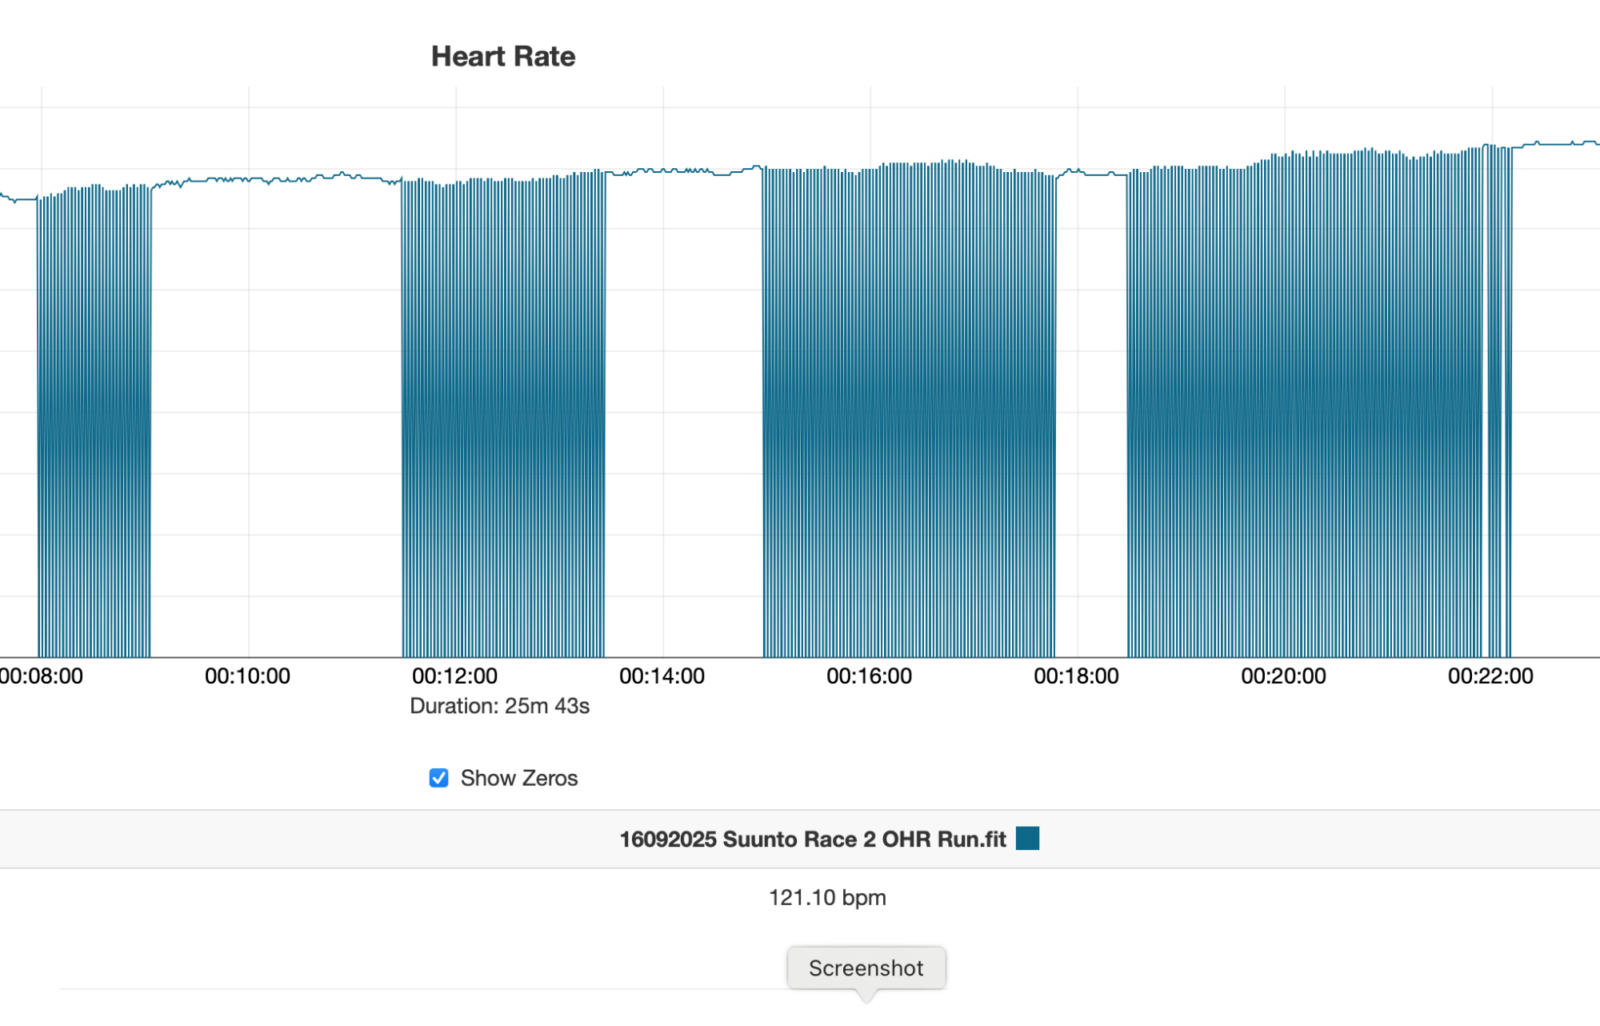Click the narrow dropout block after 00:08:00

[x=94, y=420]
